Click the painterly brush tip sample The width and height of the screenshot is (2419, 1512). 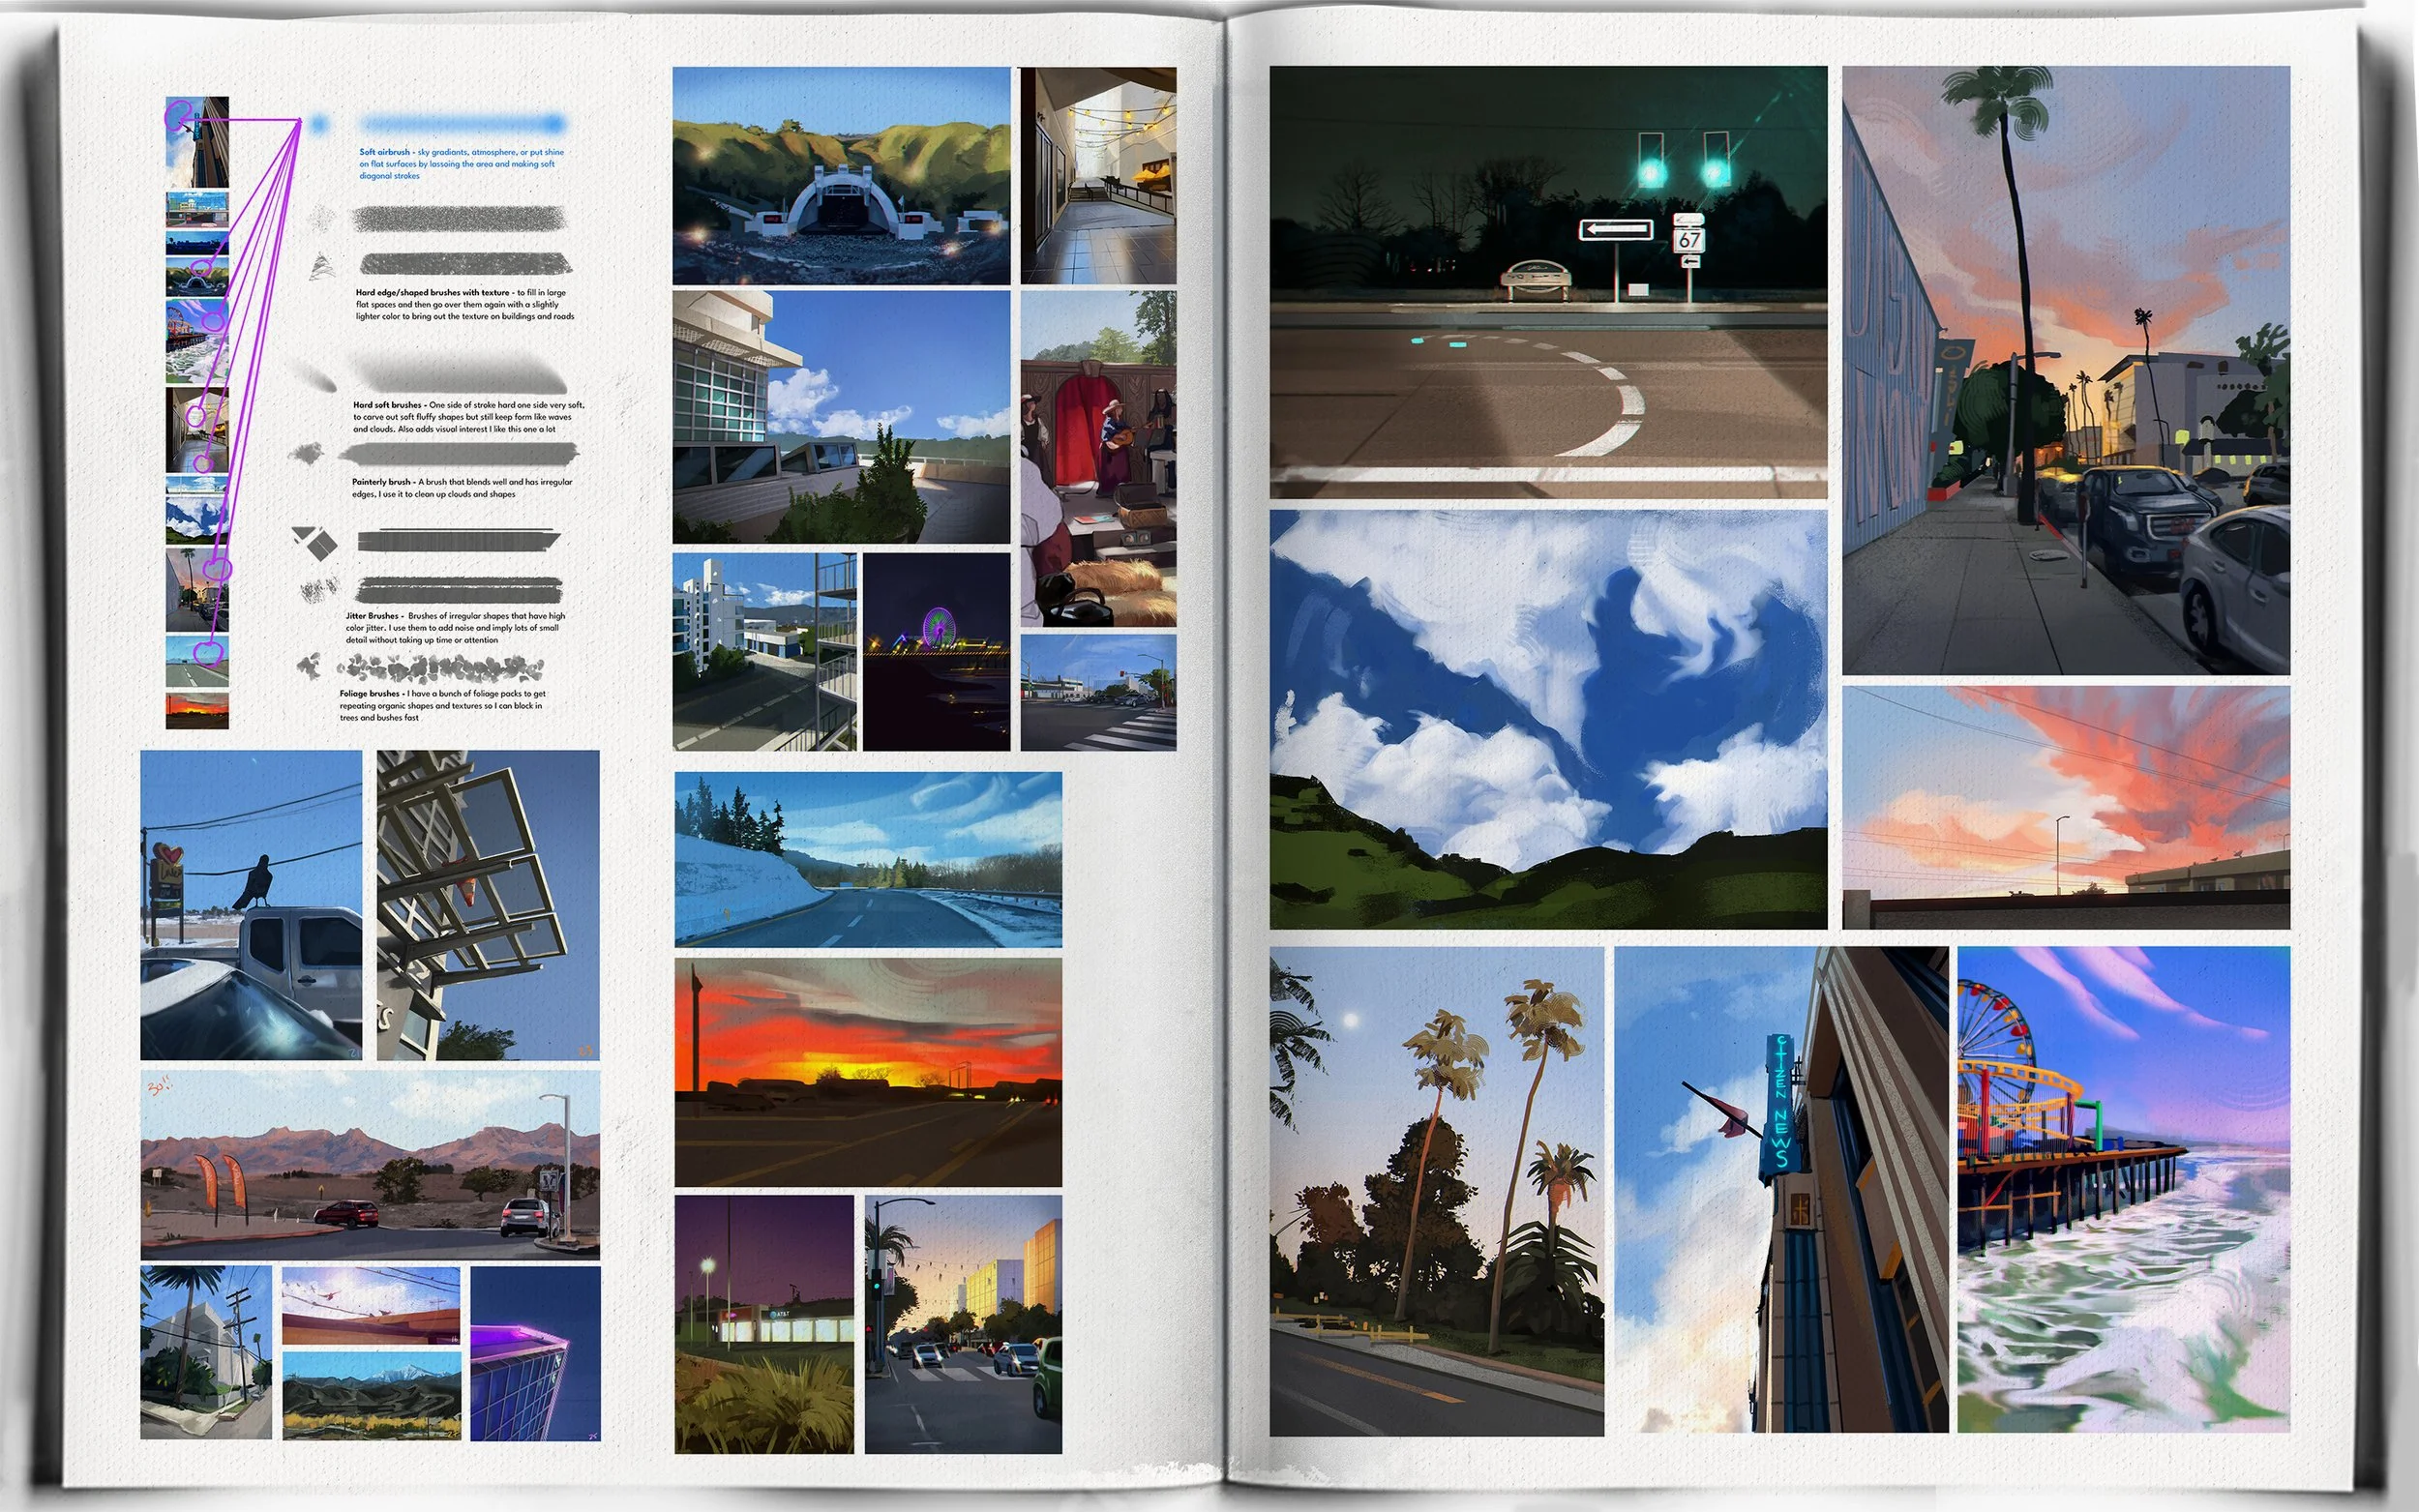(x=306, y=454)
